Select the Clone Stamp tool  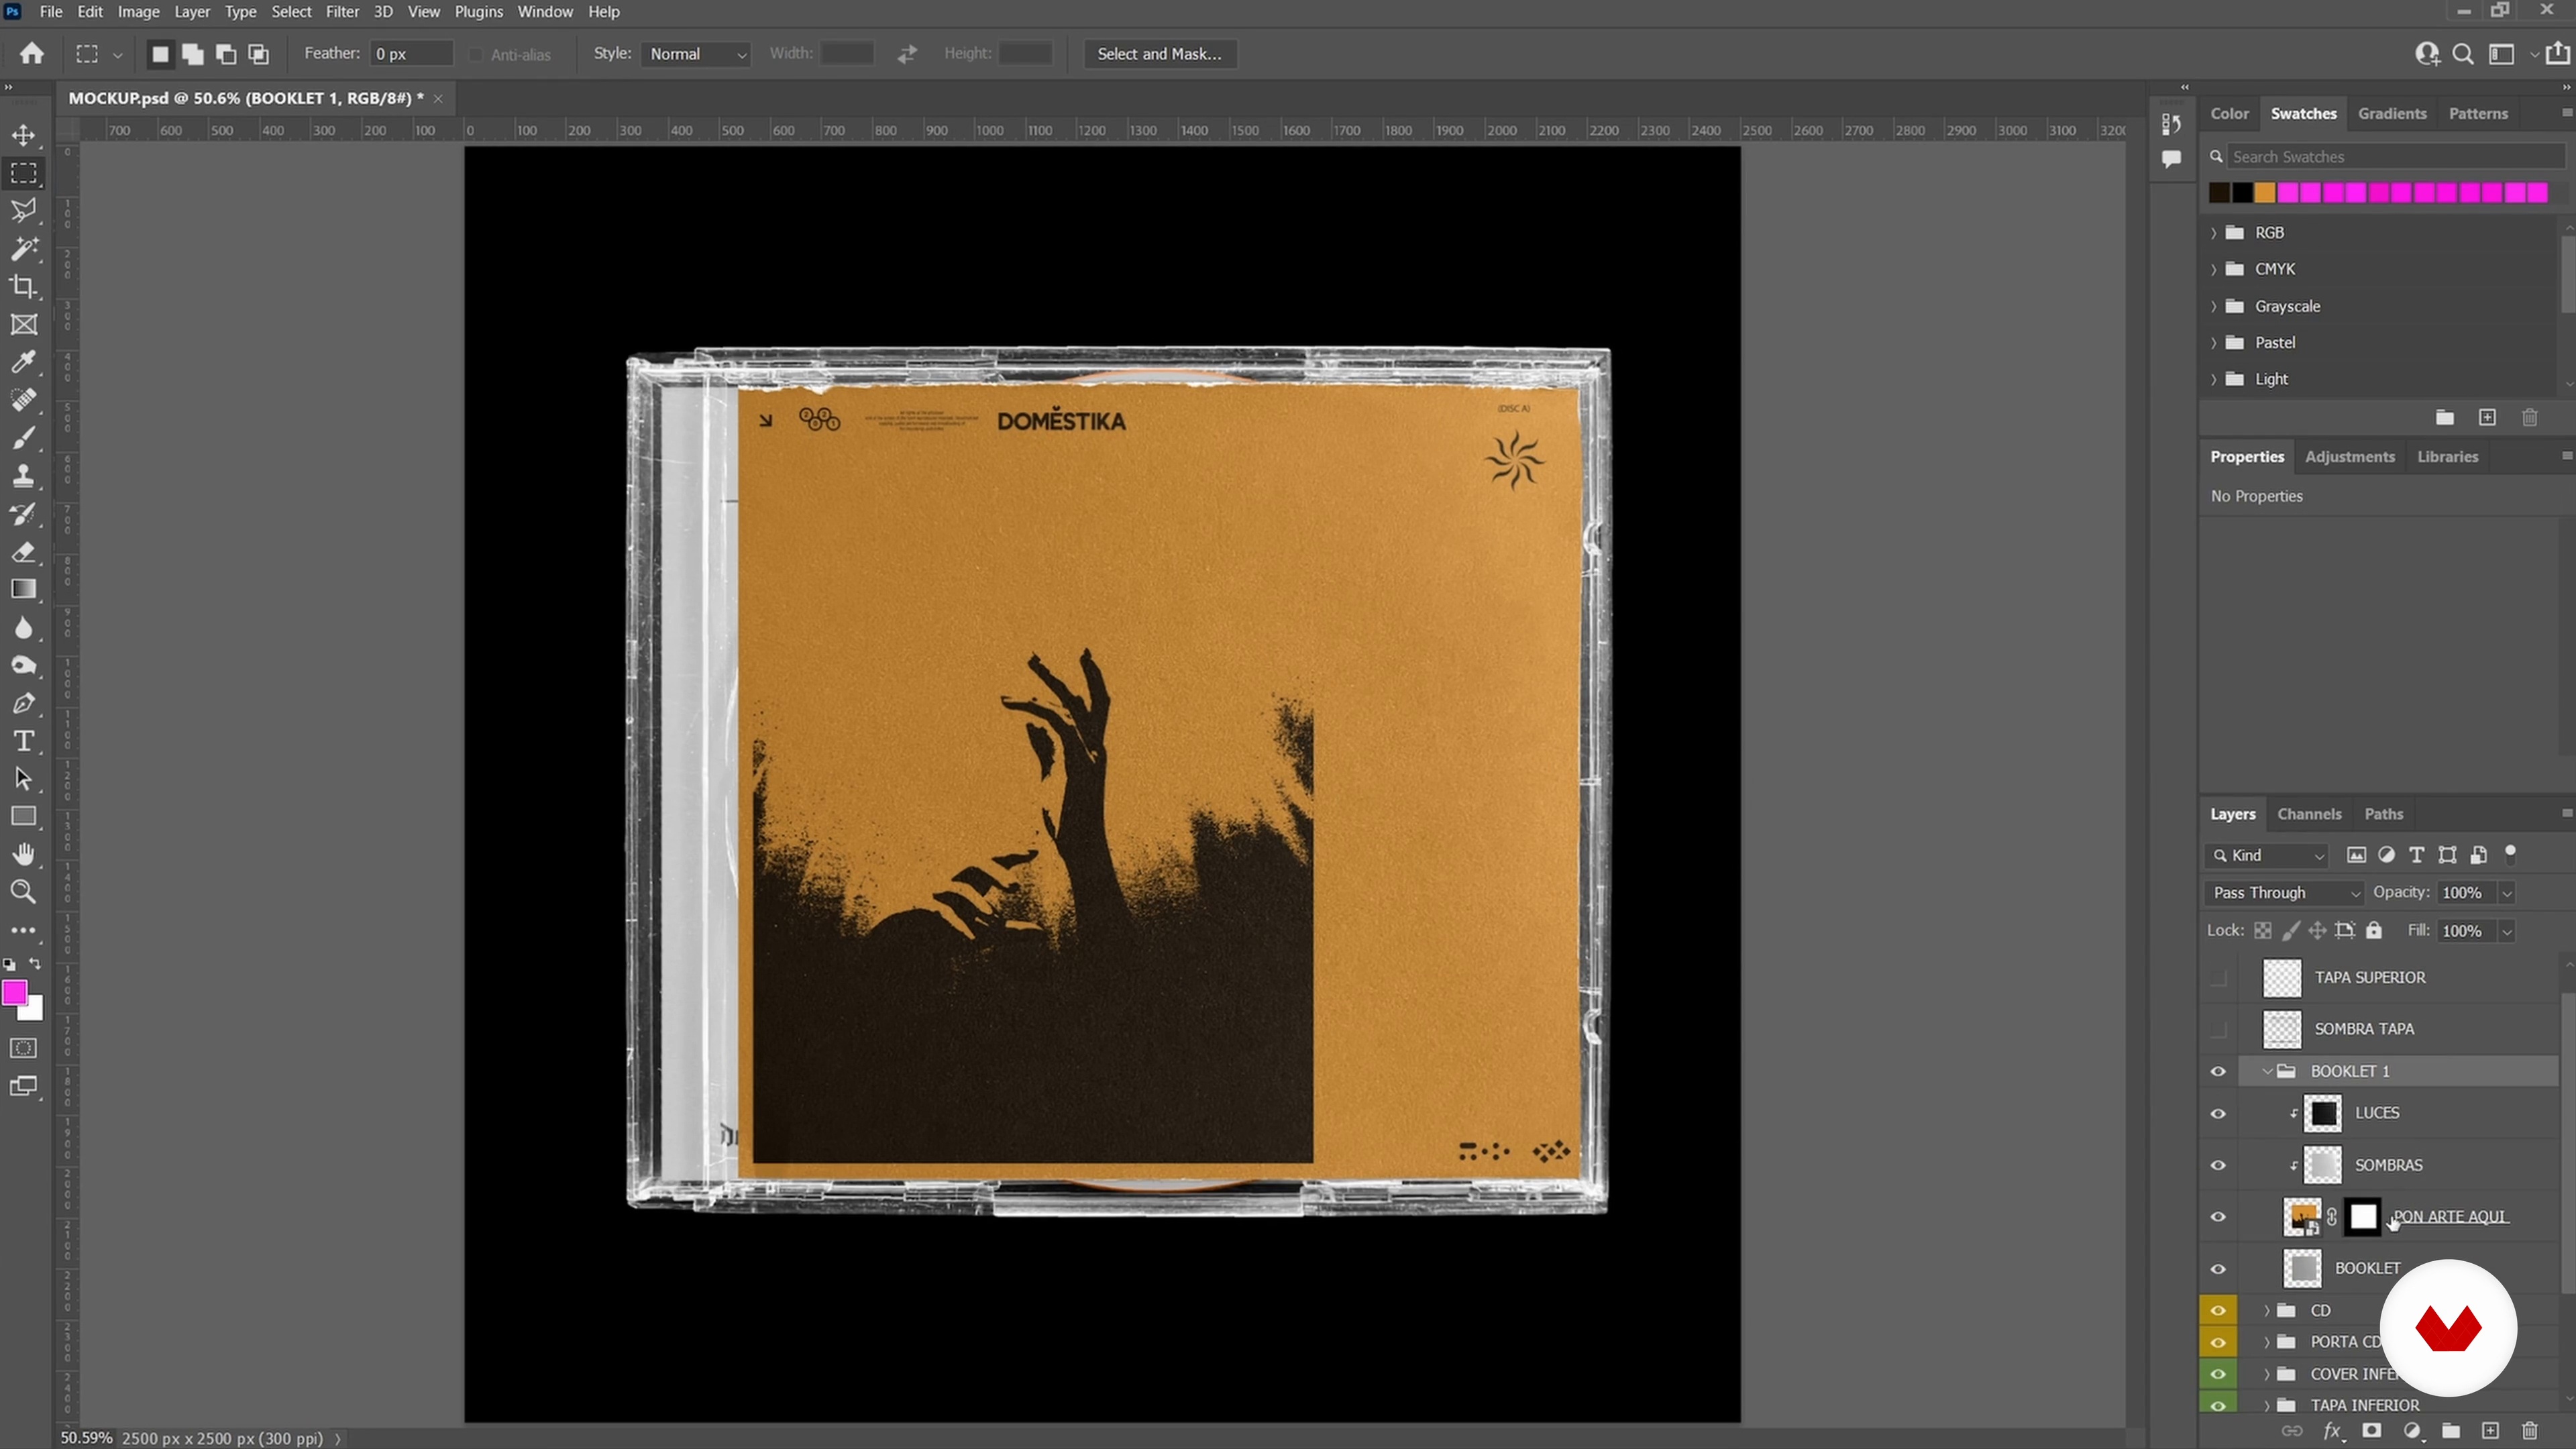[24, 476]
